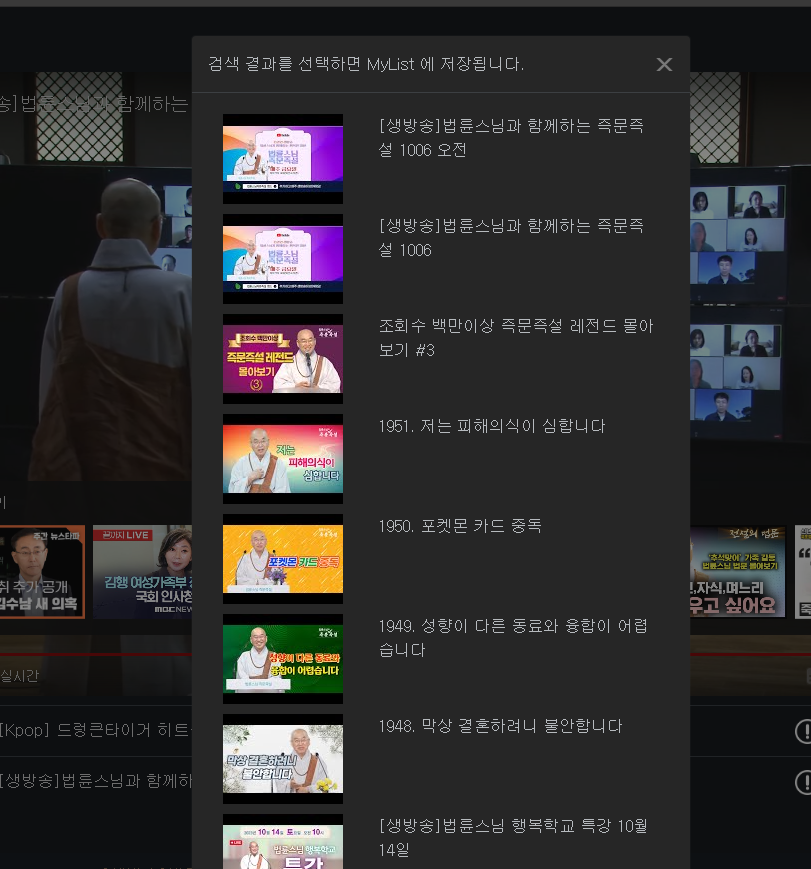Select '1950. 포켓몬 카드 중독' title

point(460,526)
